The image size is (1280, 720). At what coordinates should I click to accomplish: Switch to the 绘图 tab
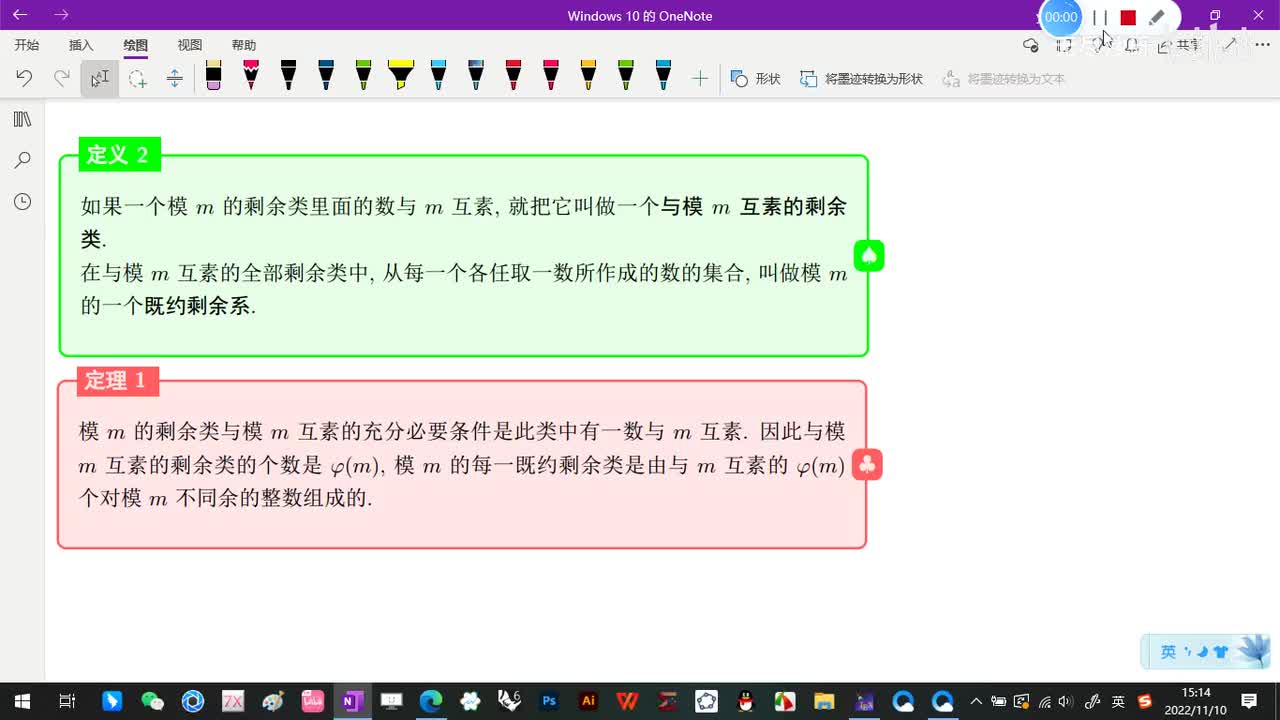(x=135, y=45)
